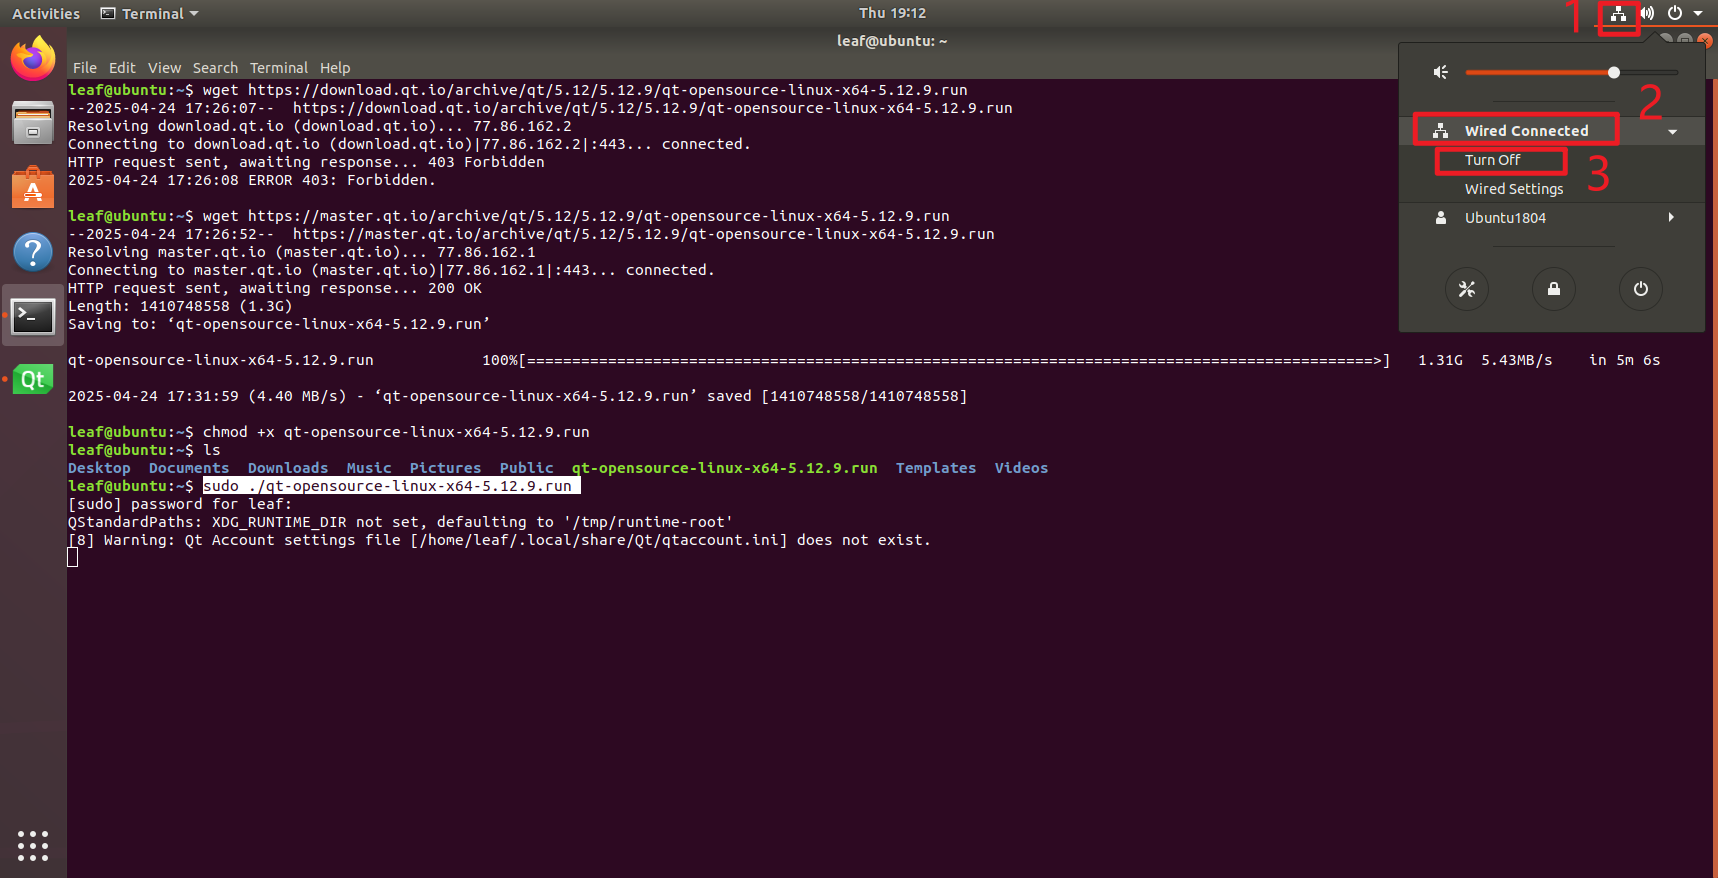The height and width of the screenshot is (878, 1718).
Task: Click the terminal cursor on the last line
Action: click(73, 557)
